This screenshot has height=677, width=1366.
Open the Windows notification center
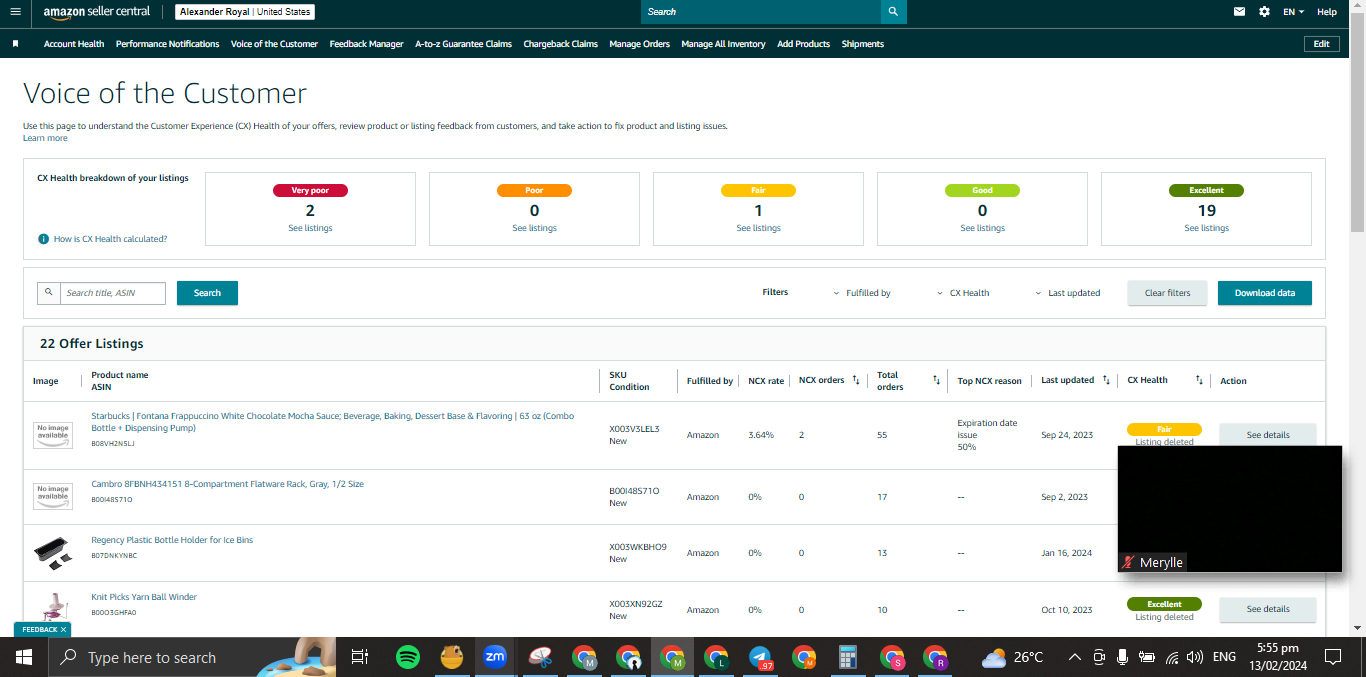point(1332,657)
